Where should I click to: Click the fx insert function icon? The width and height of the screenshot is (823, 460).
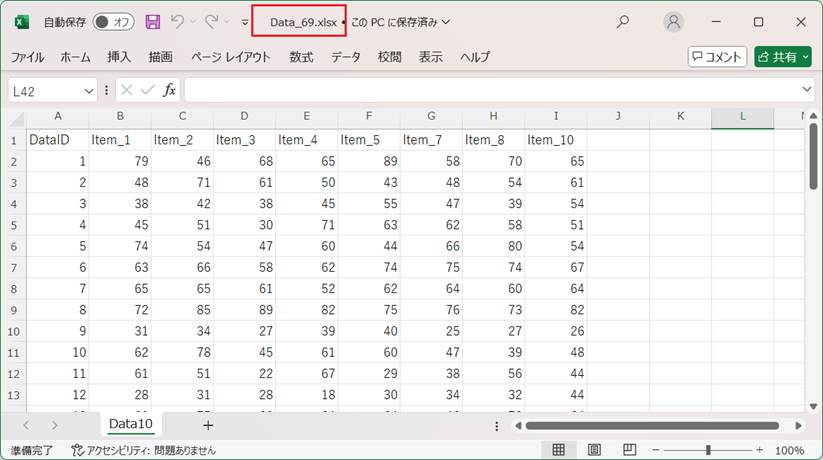170,90
